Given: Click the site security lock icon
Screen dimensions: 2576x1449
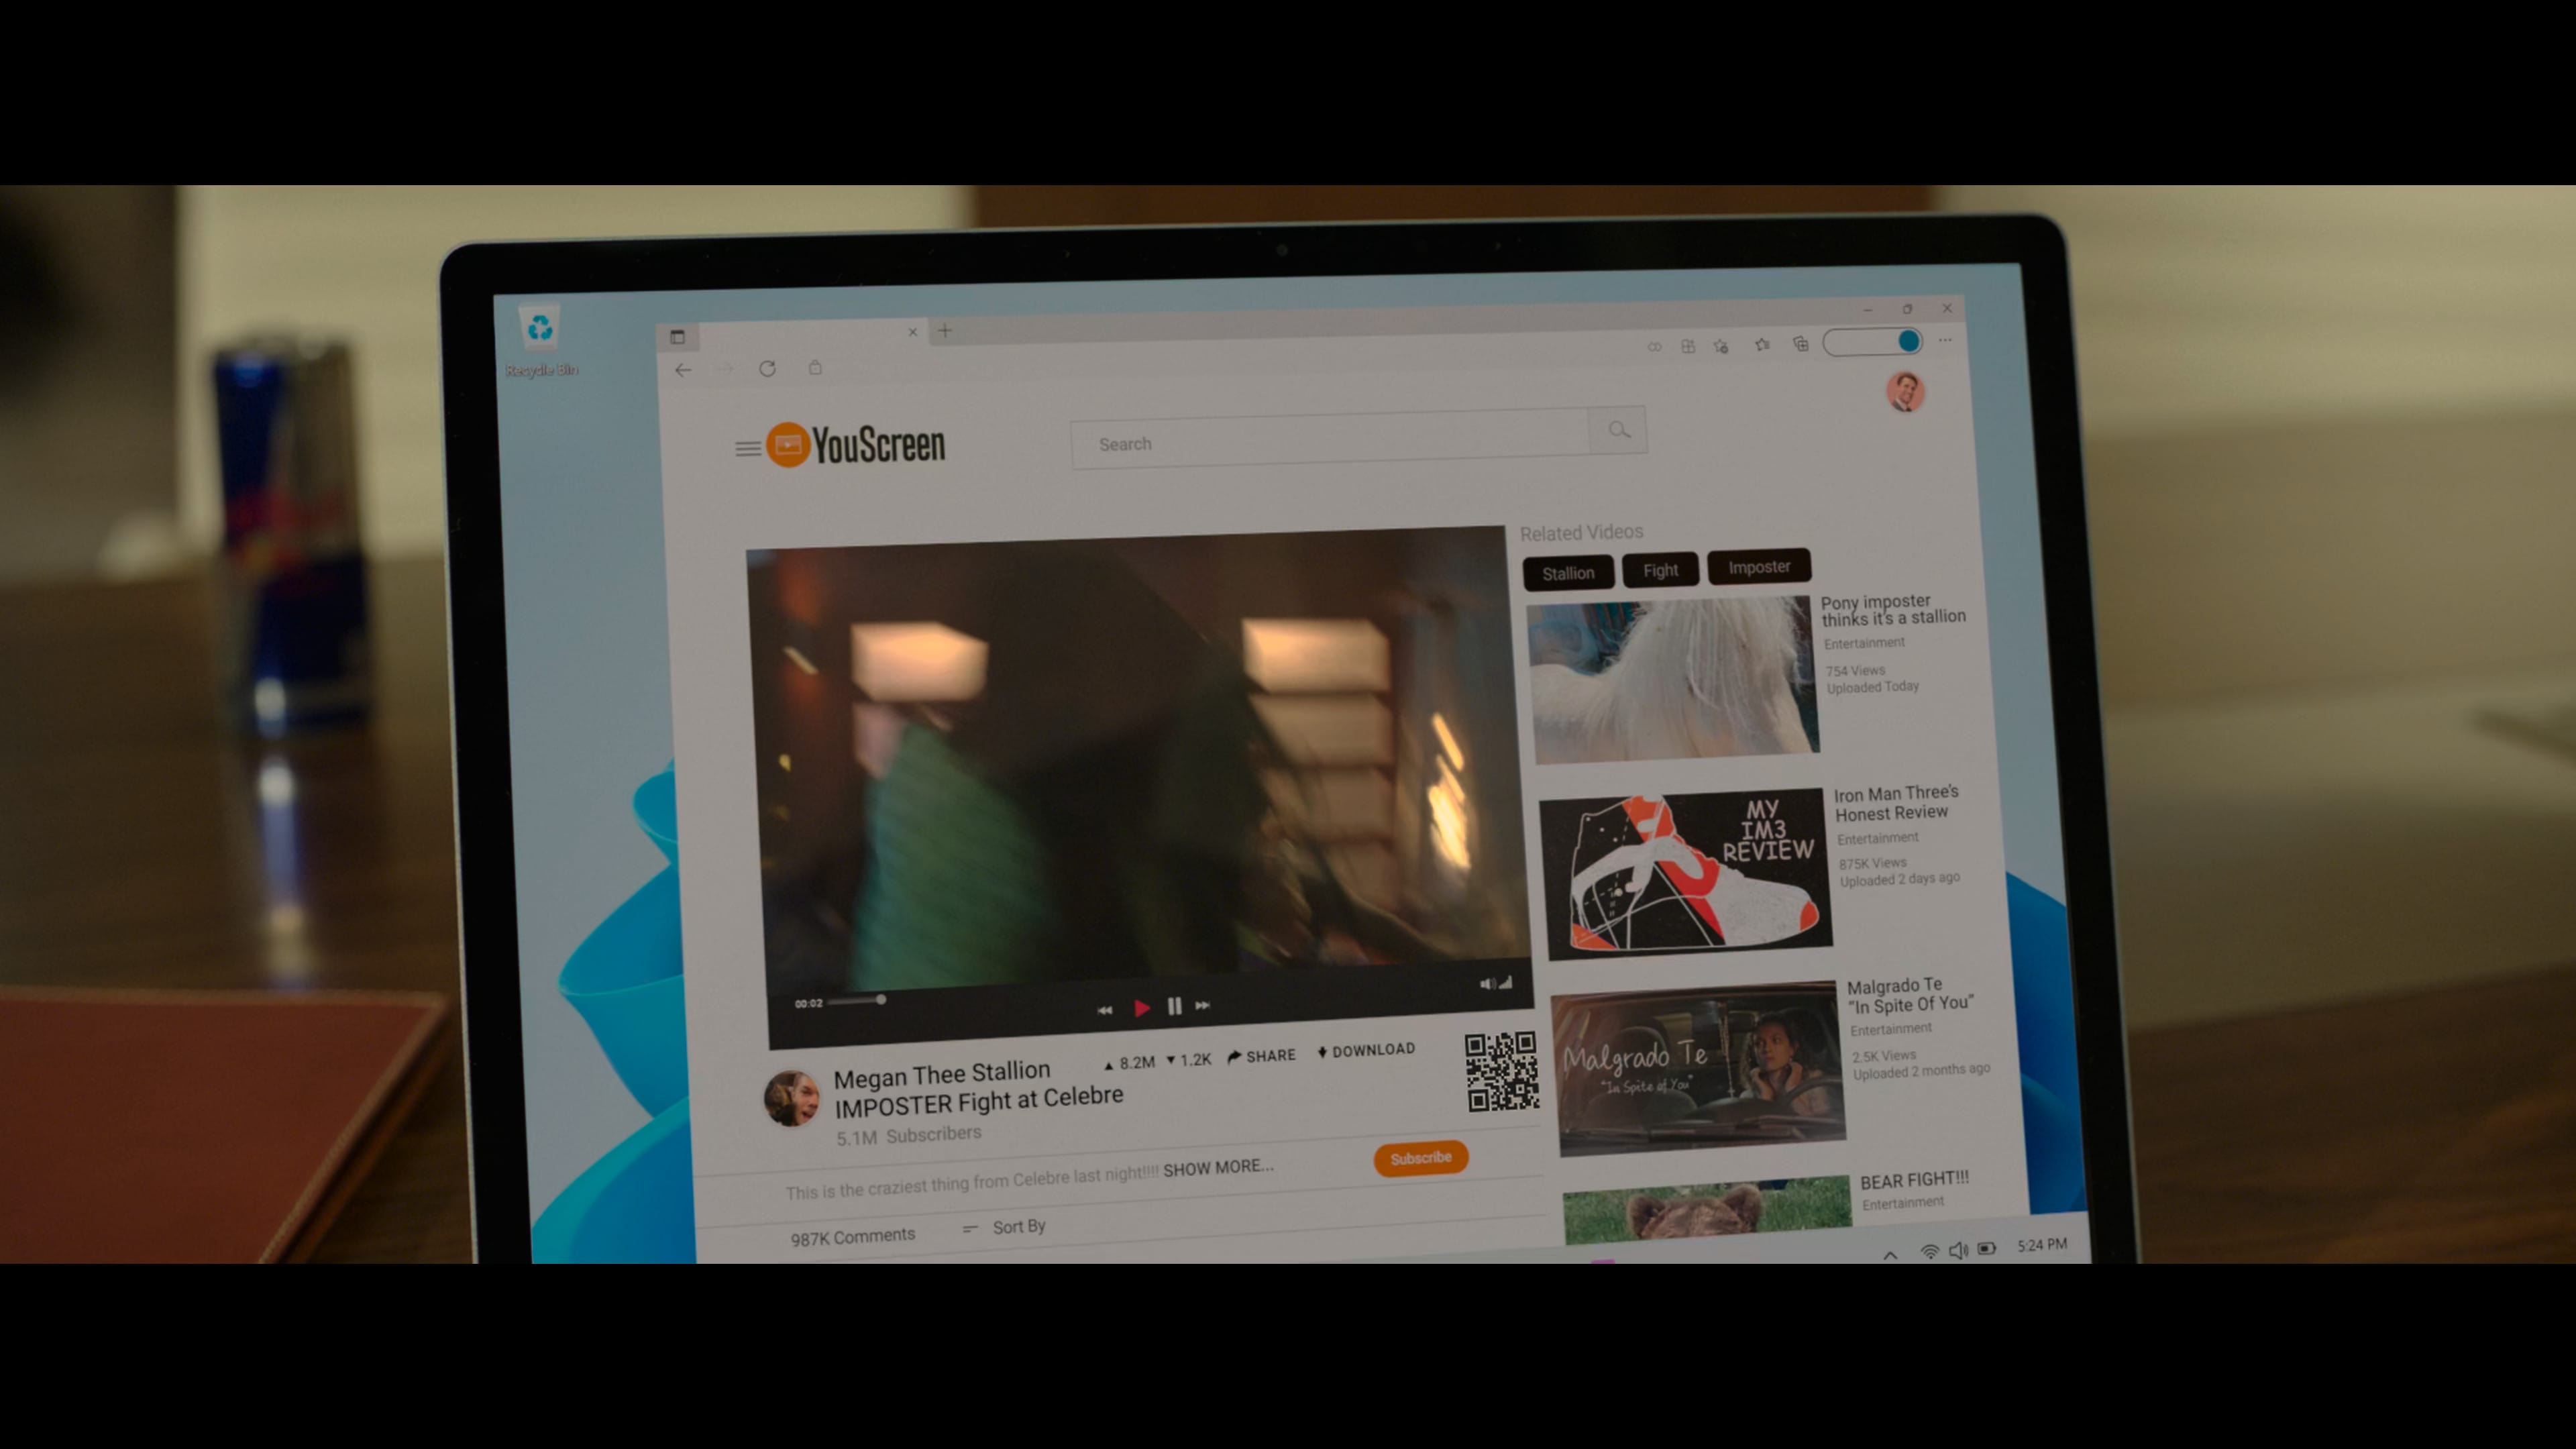Looking at the screenshot, I should point(815,367).
